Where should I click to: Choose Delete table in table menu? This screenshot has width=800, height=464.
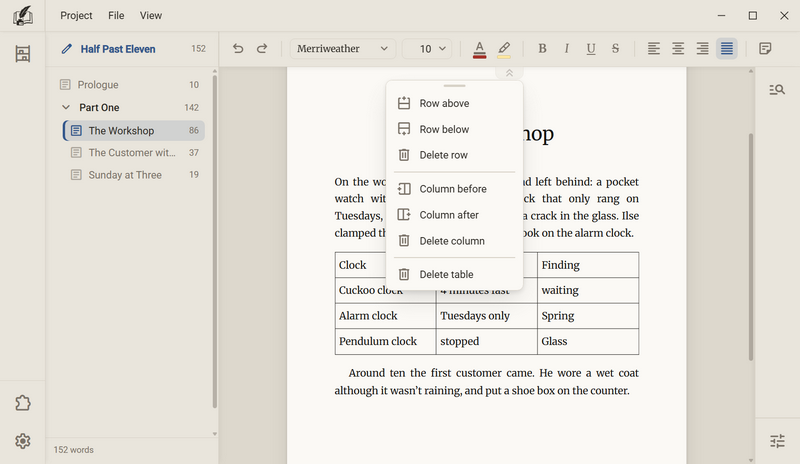454,274
